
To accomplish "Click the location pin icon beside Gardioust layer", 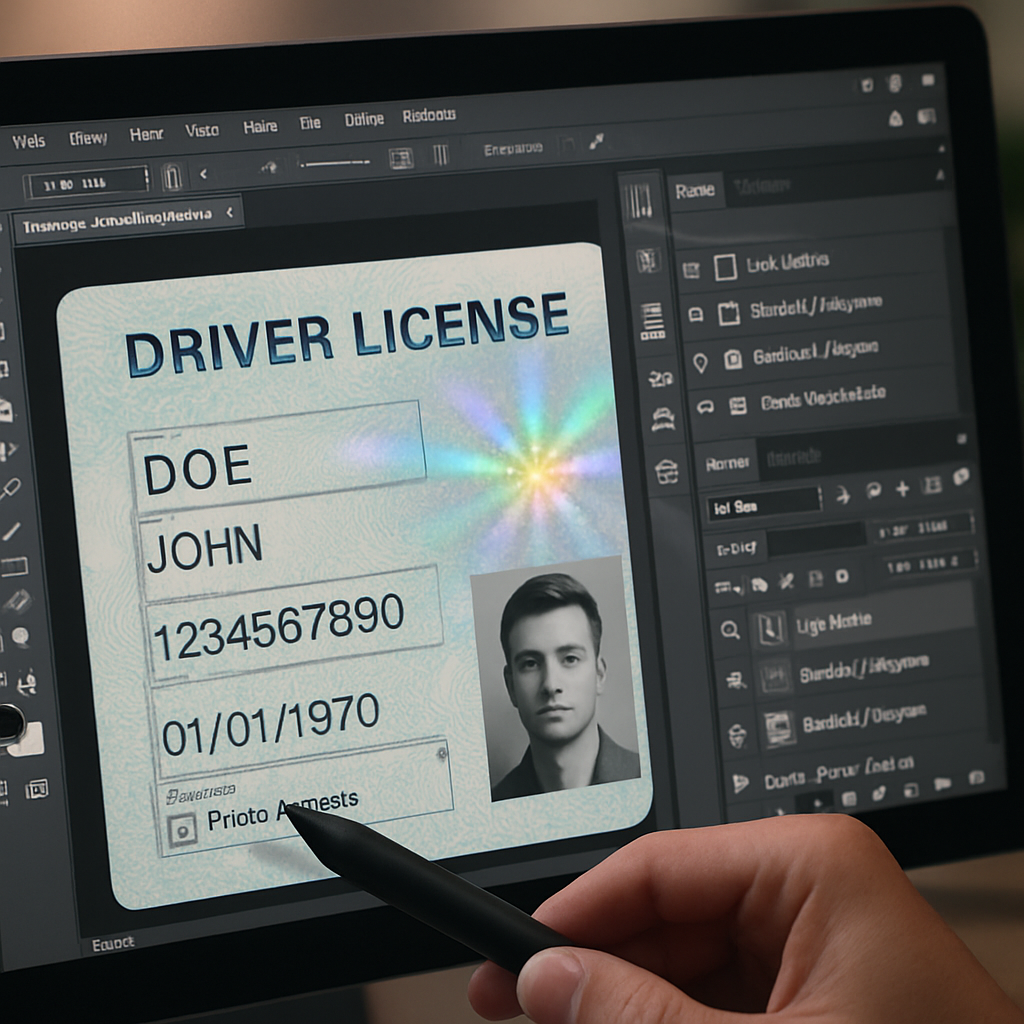I will point(702,362).
